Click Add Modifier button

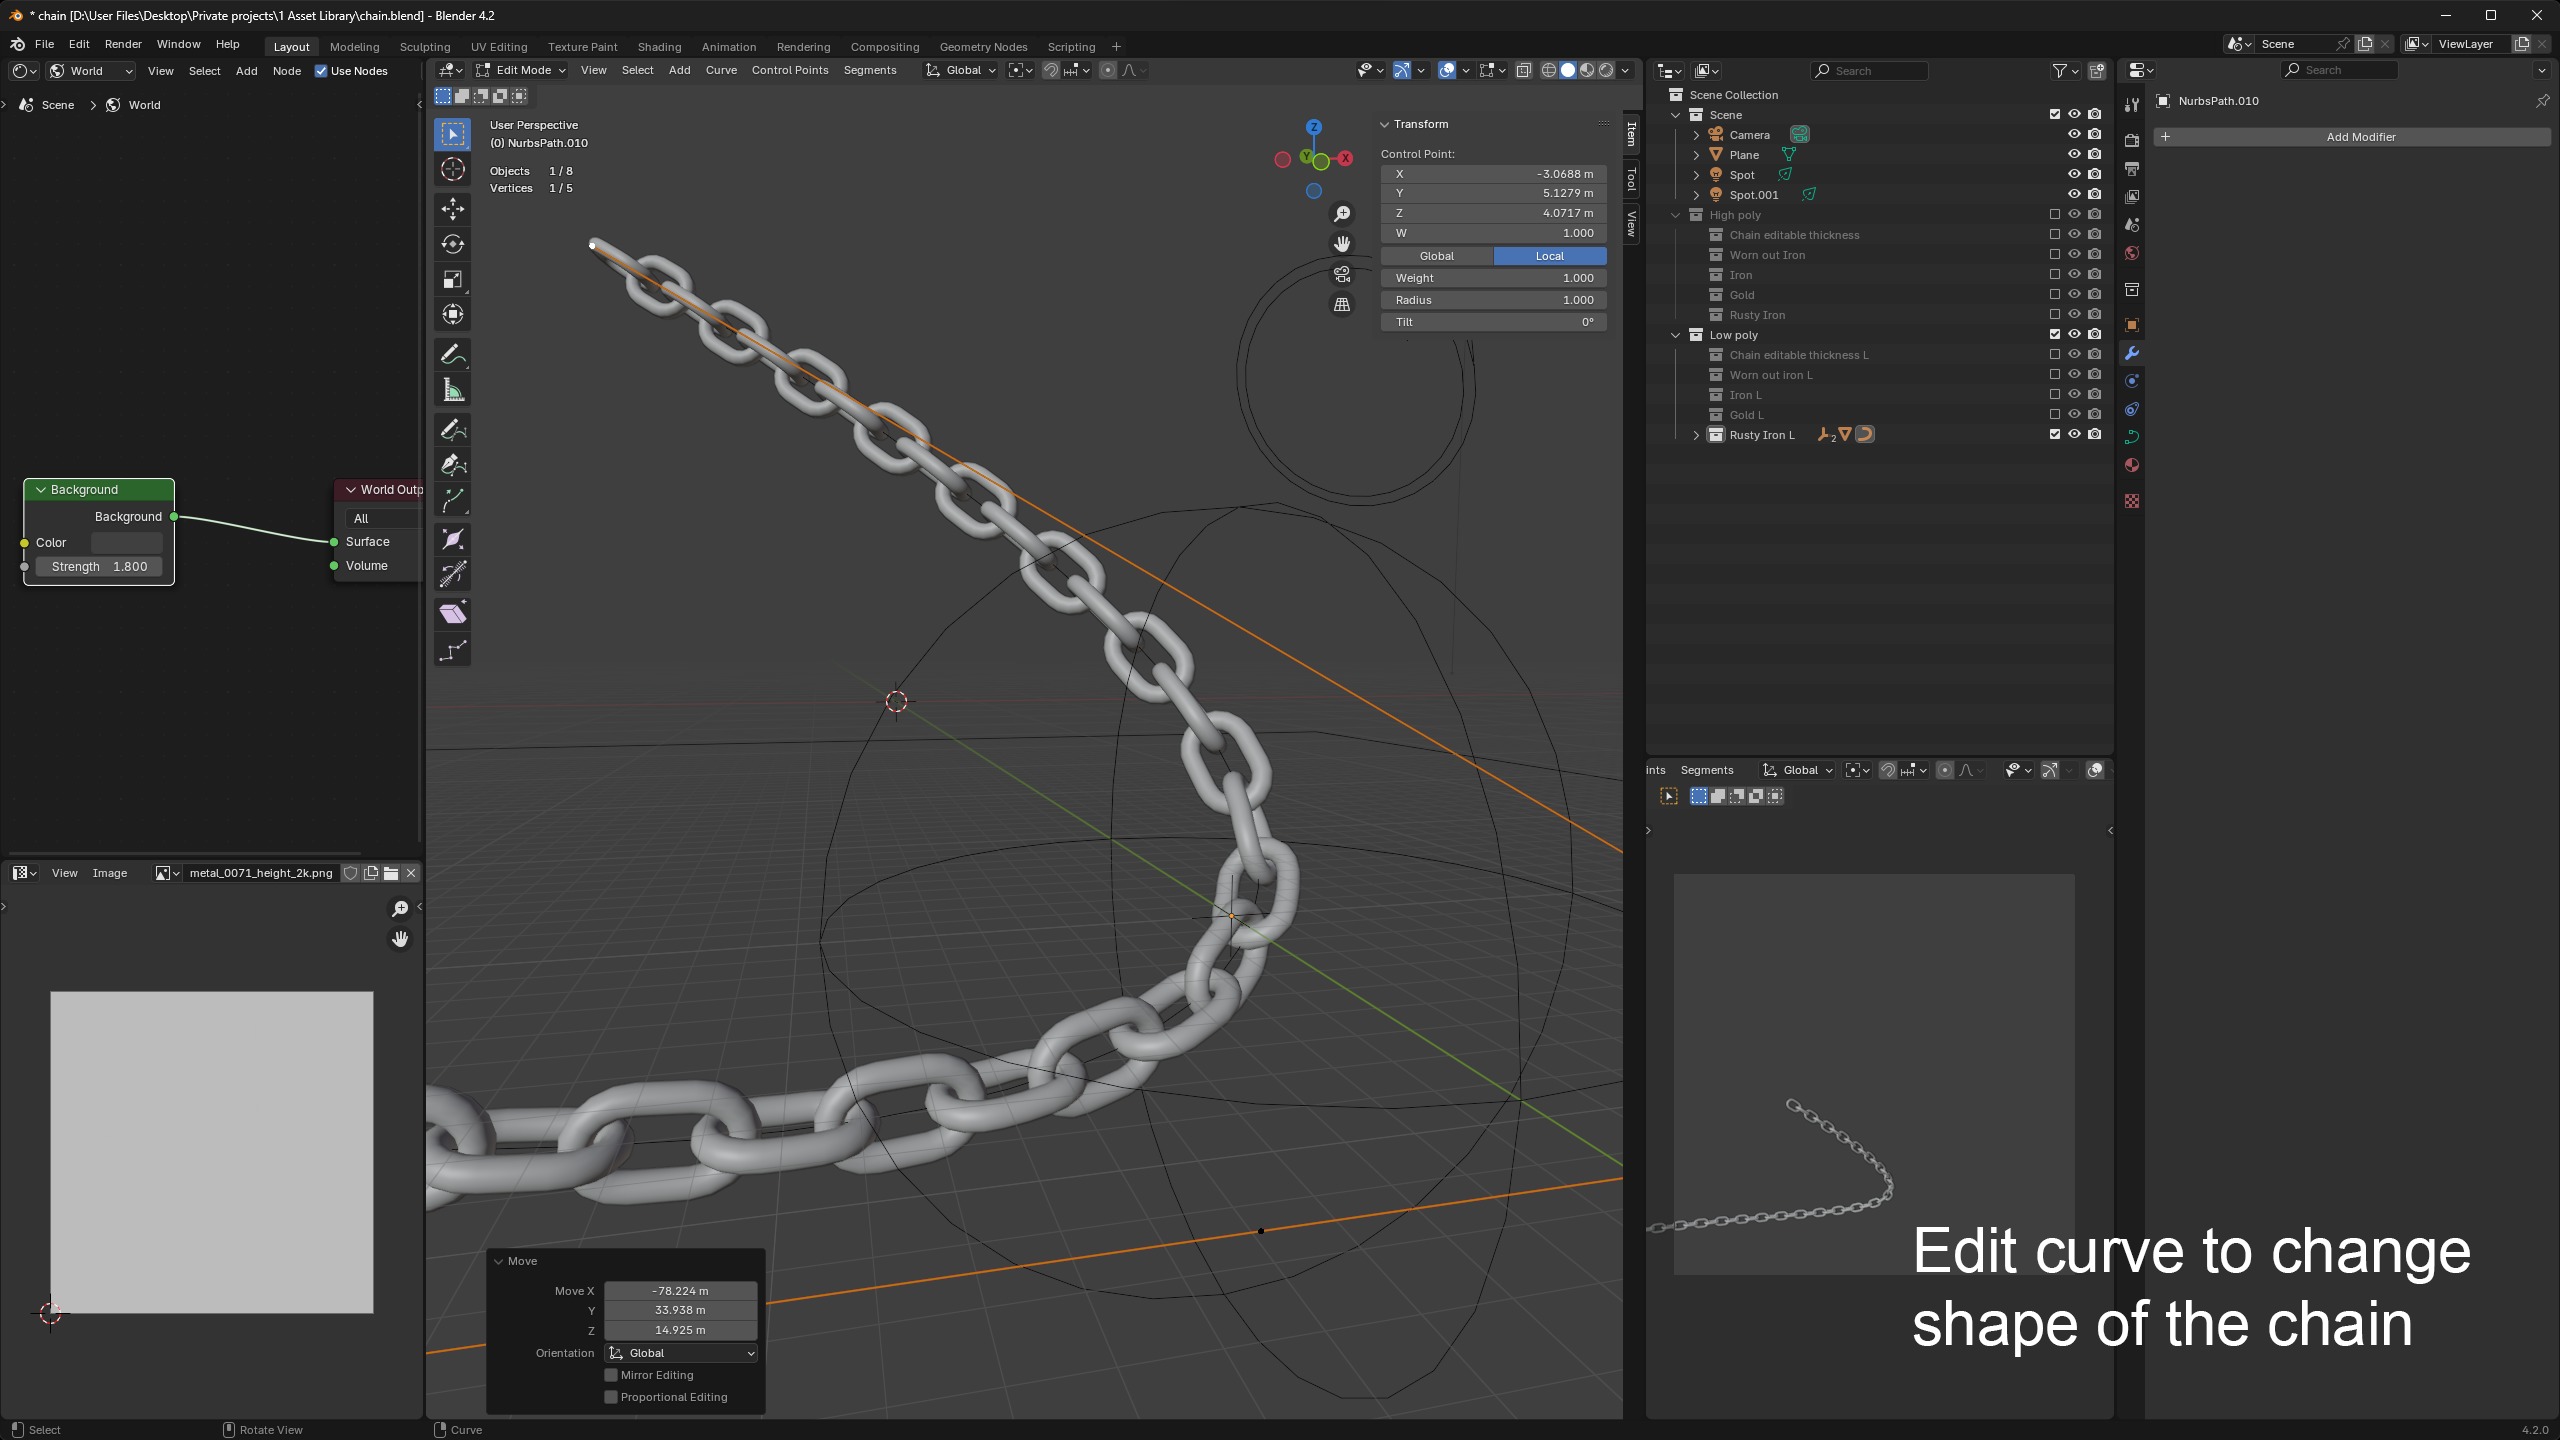[2352, 137]
